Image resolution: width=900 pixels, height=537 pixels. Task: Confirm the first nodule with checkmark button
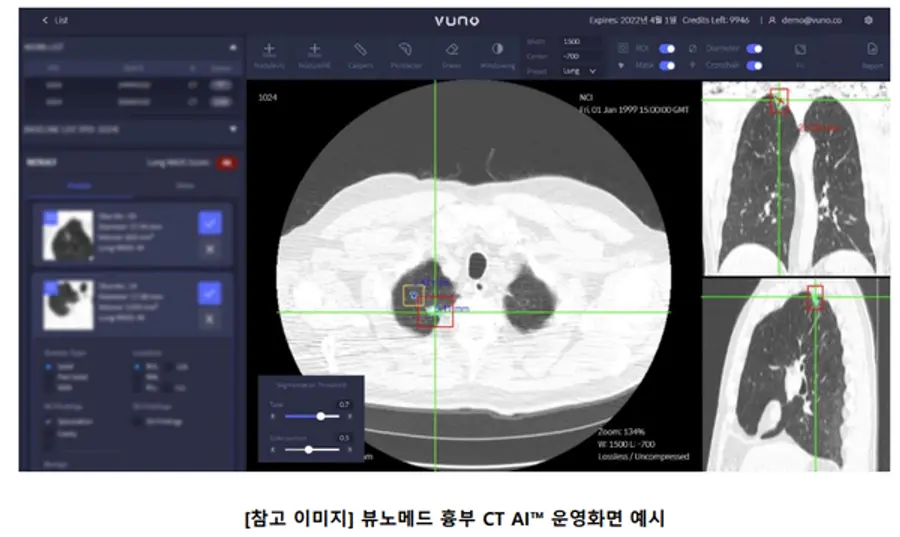point(209,222)
